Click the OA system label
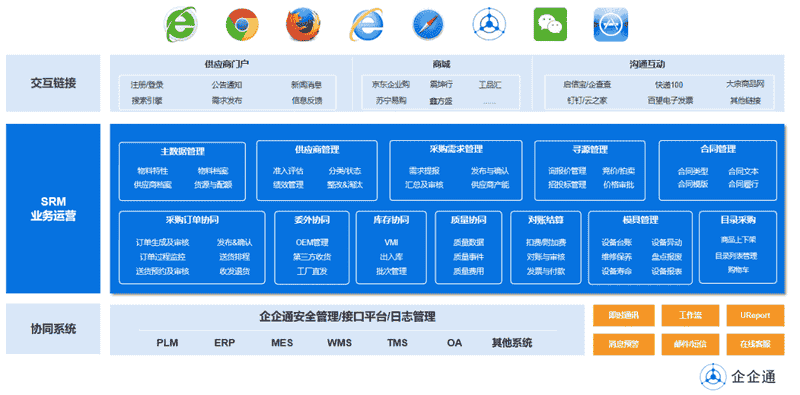Viewport: 800px width, 395px height. (x=454, y=342)
